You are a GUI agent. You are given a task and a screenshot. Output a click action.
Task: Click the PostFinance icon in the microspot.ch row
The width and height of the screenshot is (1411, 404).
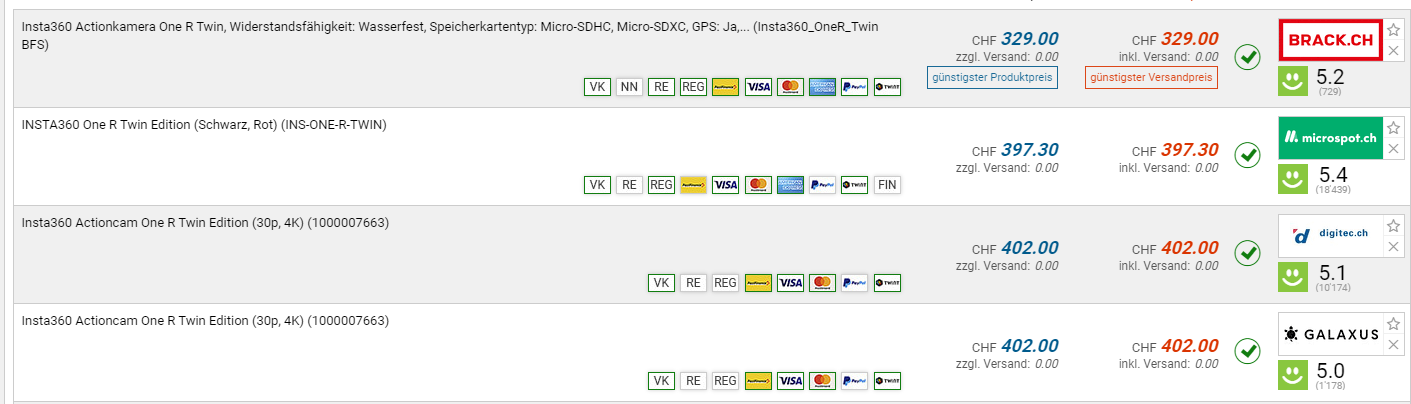tap(693, 185)
